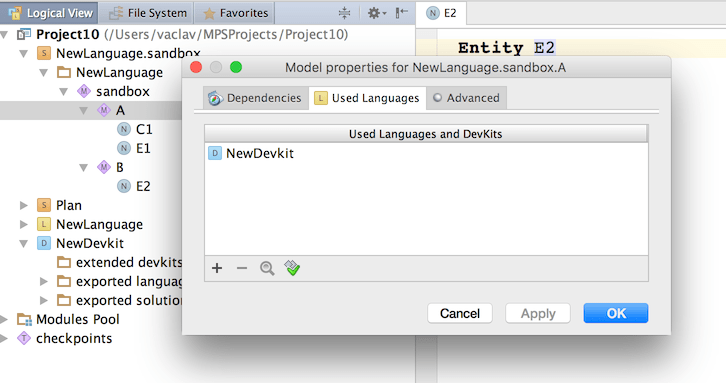Screen dimensions: 726x383
Task: Click the extended devkits folder icon
Action: pos(64,262)
